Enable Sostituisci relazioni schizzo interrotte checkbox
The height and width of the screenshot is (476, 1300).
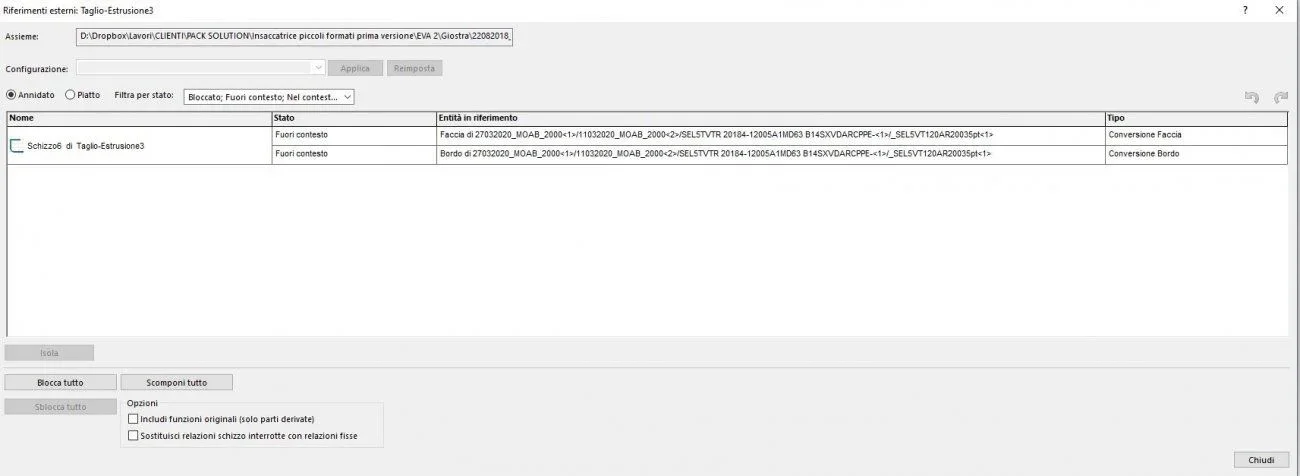pyautogui.click(x=133, y=436)
